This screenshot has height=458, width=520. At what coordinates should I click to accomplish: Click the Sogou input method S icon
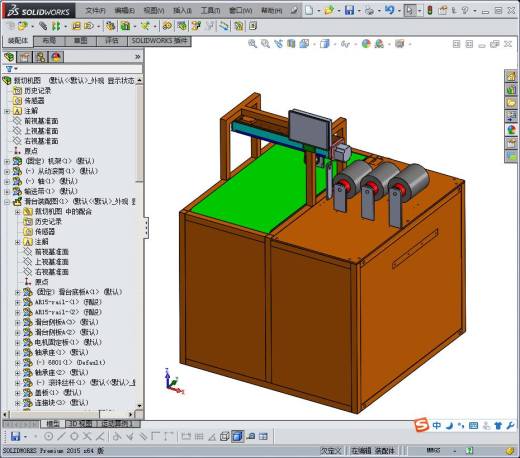coord(421,425)
